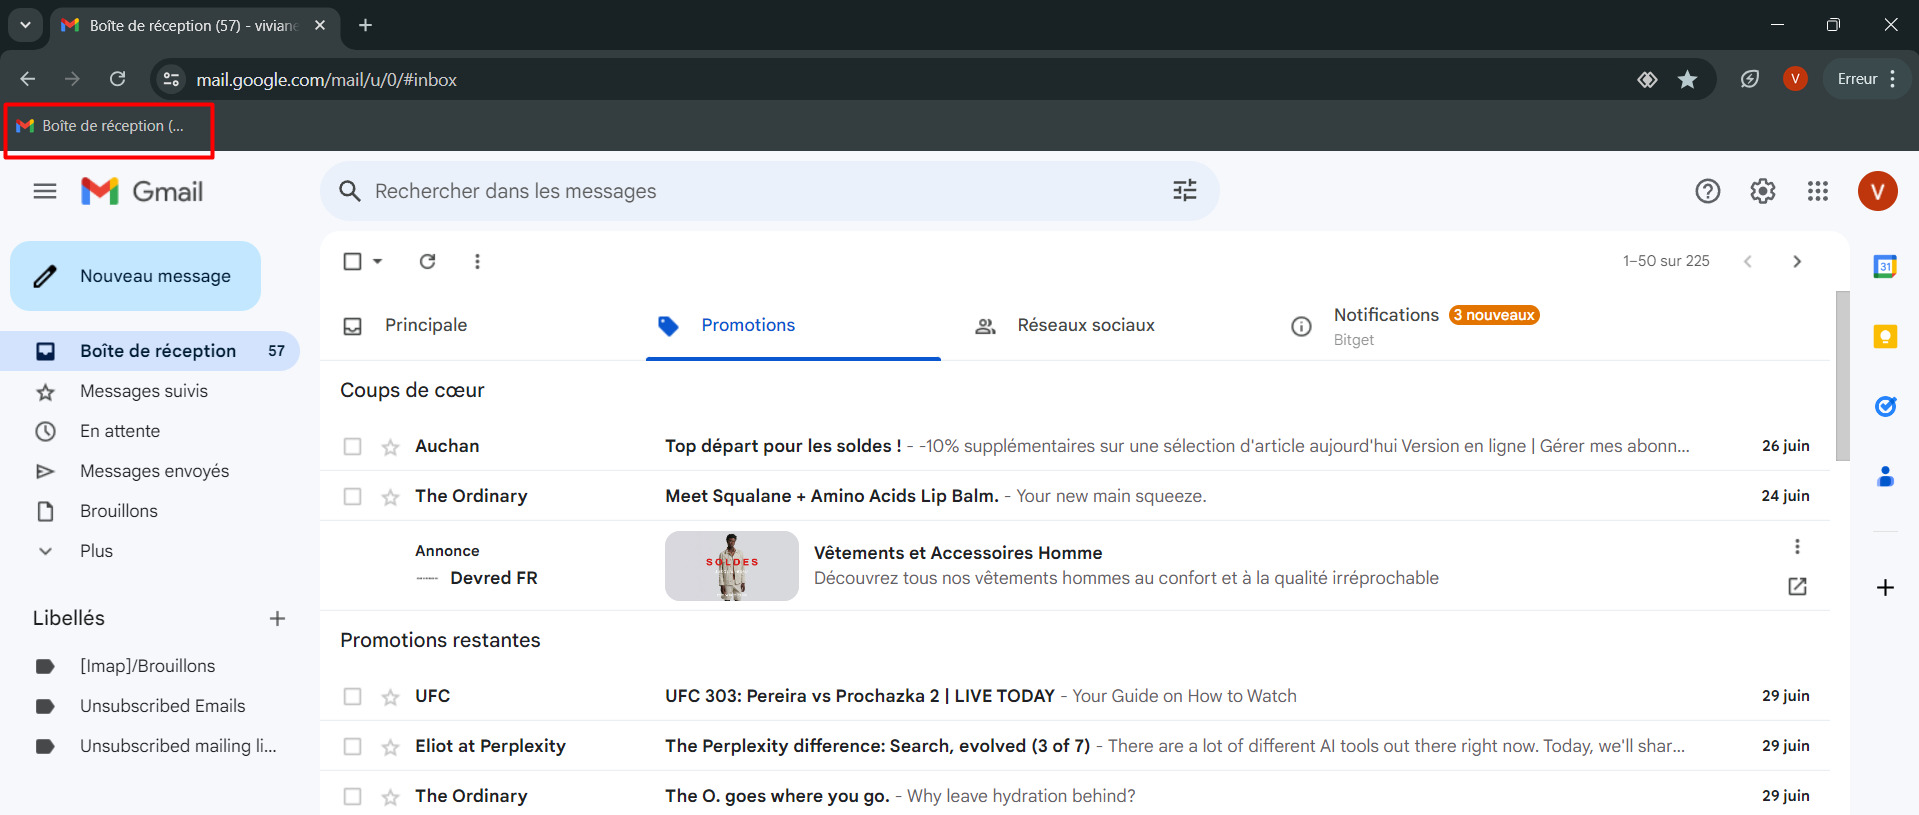Open Google Calendar side panel
Viewport: 1919px width, 815px height.
point(1885,266)
